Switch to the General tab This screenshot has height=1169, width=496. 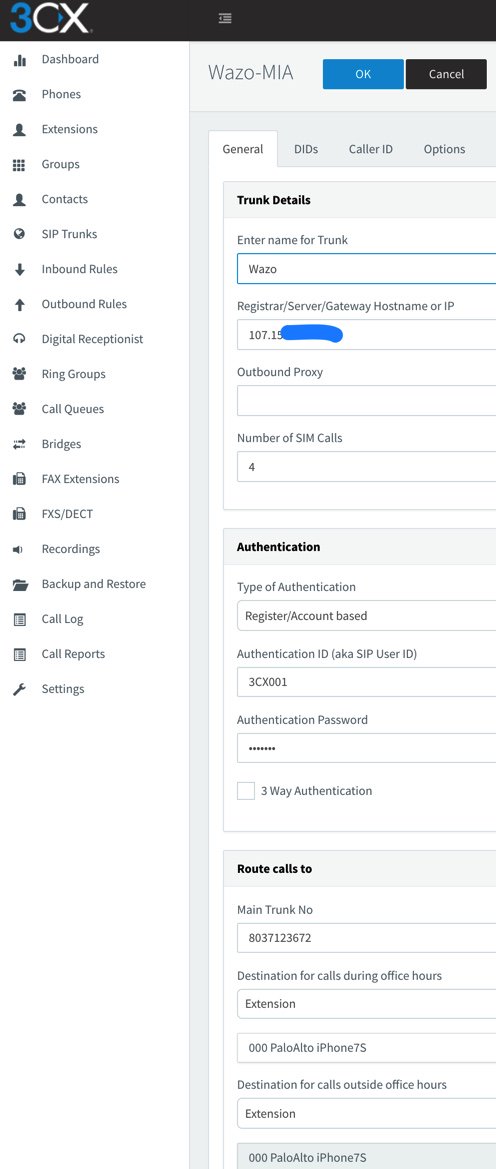click(243, 149)
